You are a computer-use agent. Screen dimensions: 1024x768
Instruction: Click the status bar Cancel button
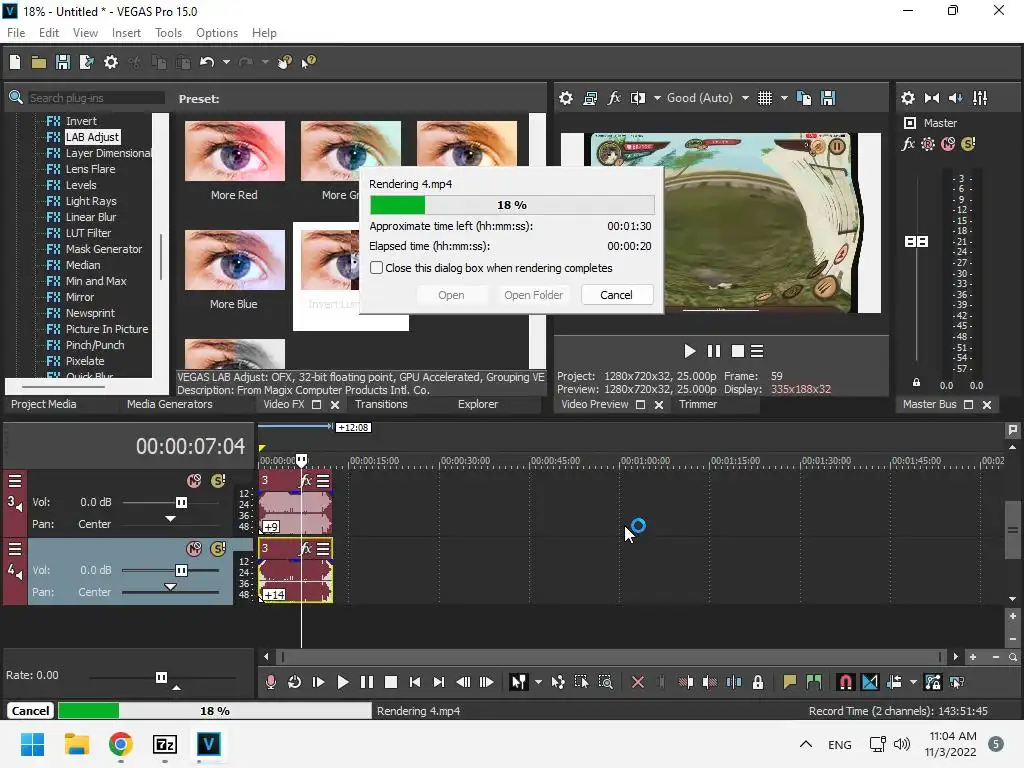coord(31,711)
